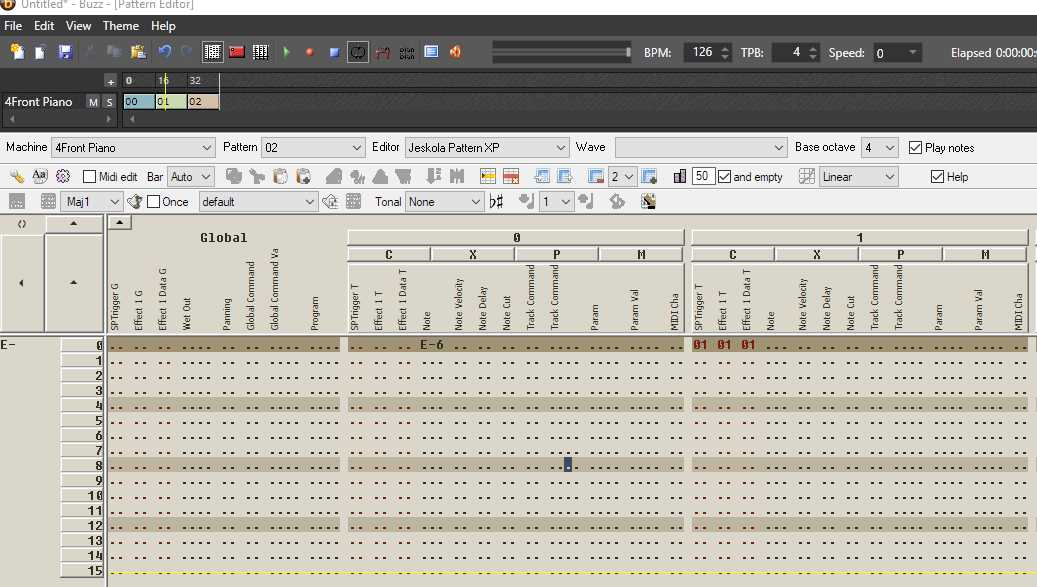Viewport: 1037px width, 587px height.
Task: Click the blue Stop button
Action: (334, 52)
